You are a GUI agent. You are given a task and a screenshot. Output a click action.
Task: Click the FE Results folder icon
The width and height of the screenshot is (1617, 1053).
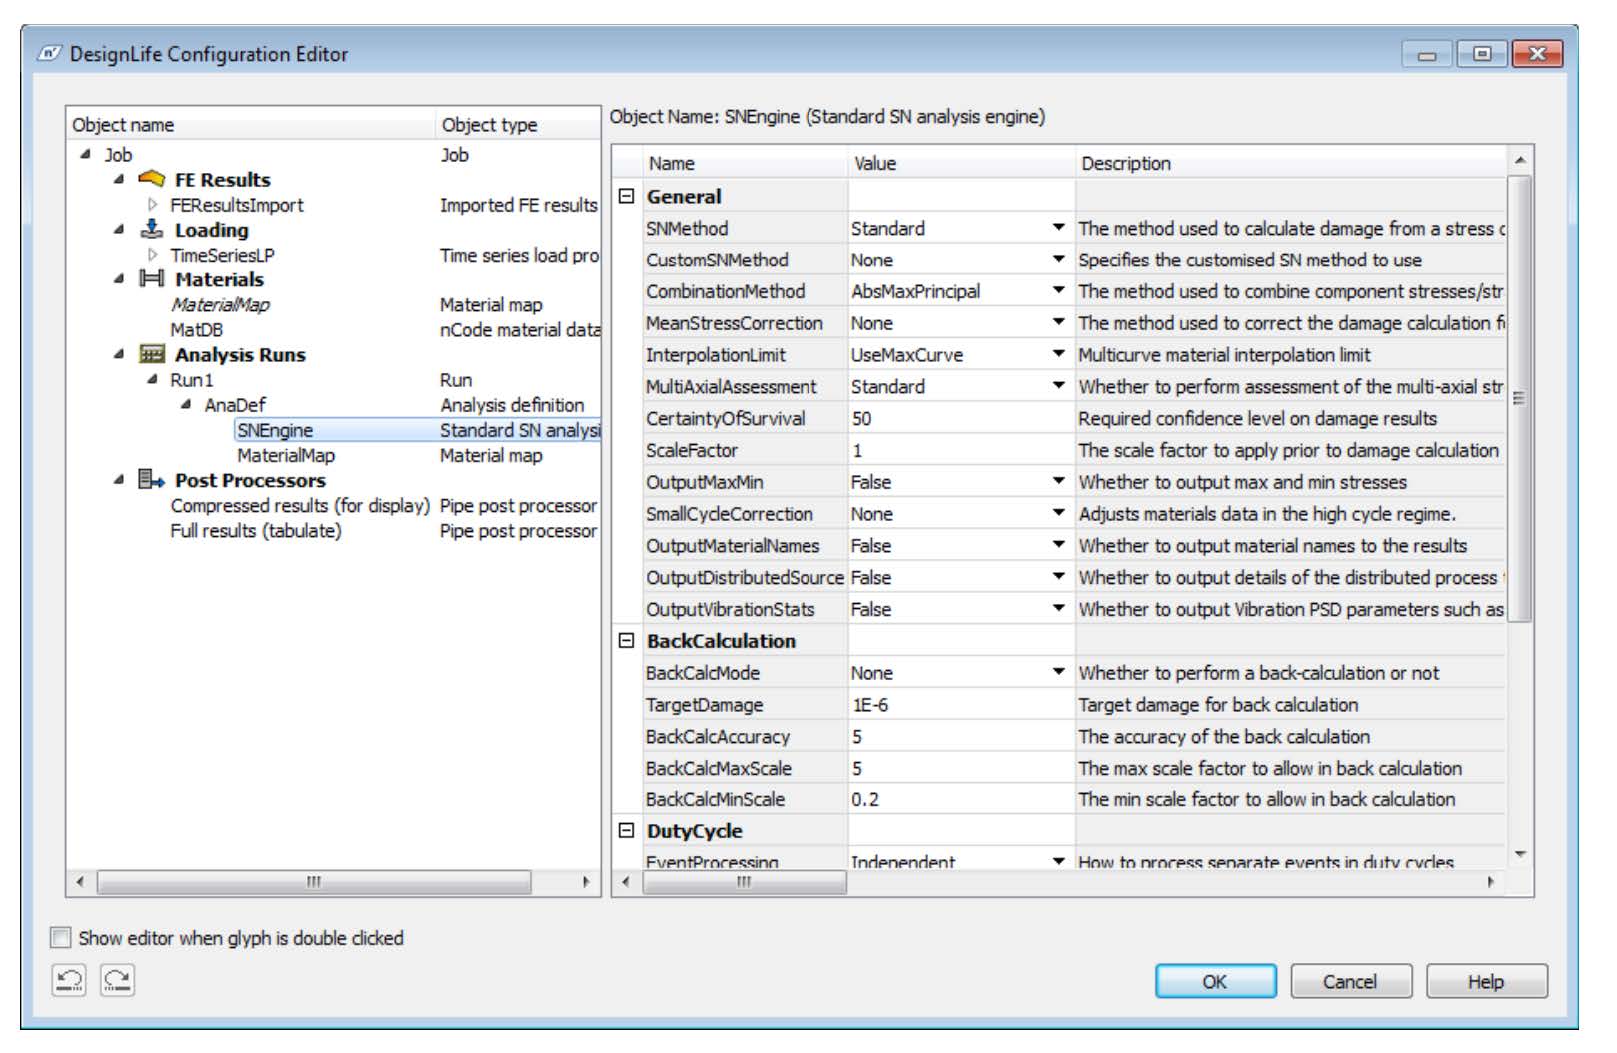[x=152, y=180]
